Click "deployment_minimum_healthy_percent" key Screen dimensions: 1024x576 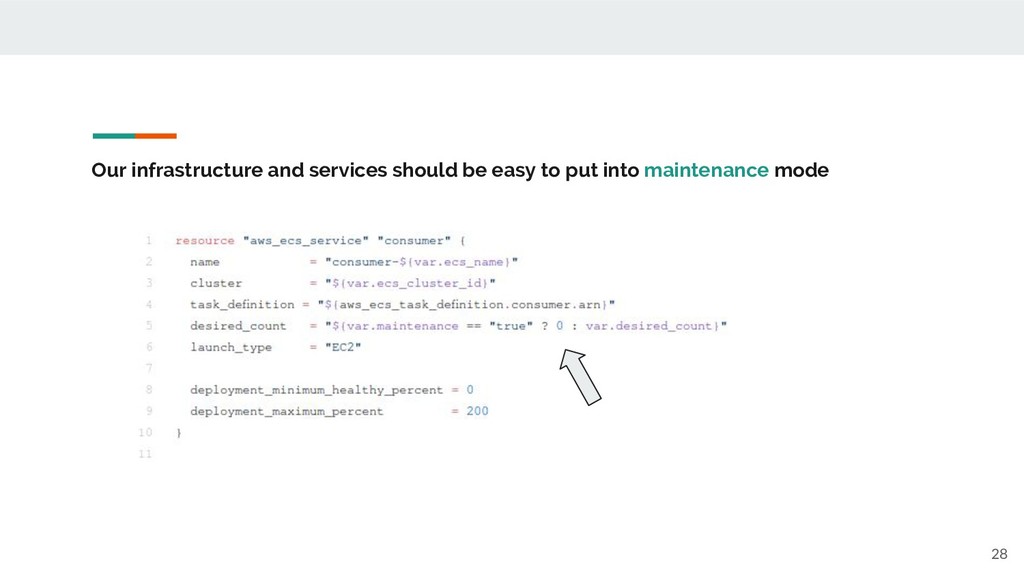(x=317, y=390)
